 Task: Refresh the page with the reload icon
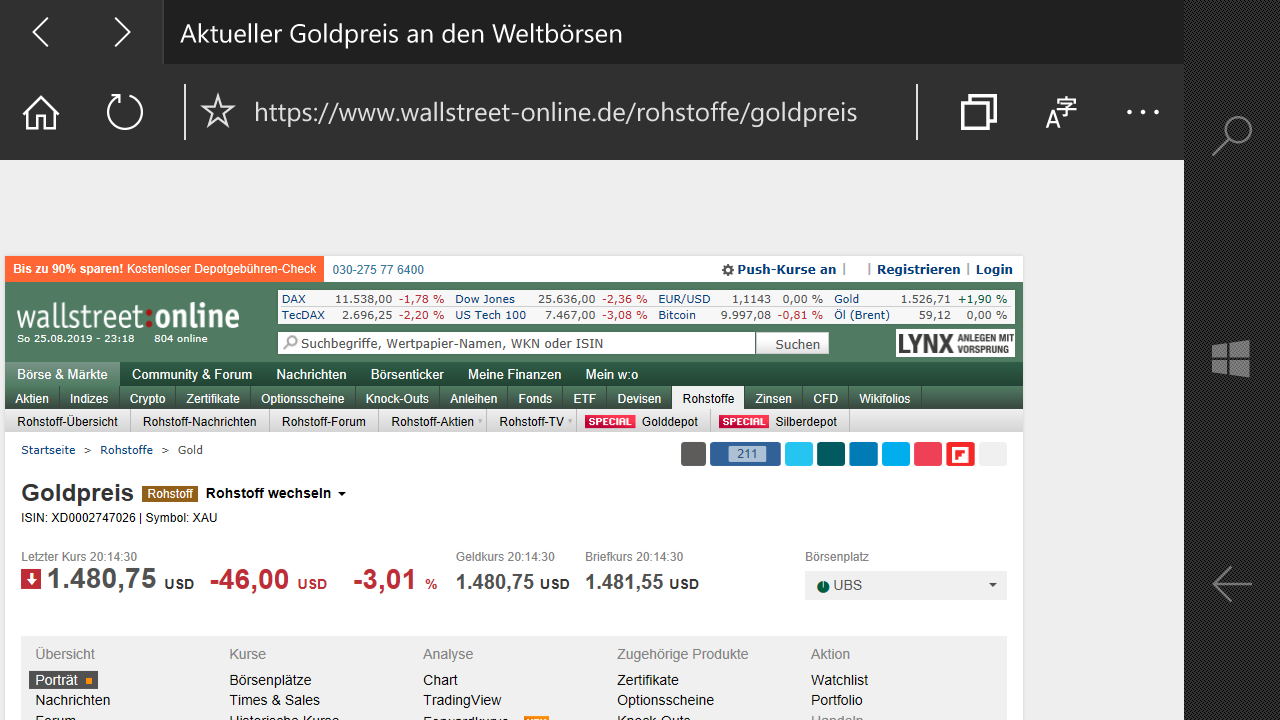point(124,112)
